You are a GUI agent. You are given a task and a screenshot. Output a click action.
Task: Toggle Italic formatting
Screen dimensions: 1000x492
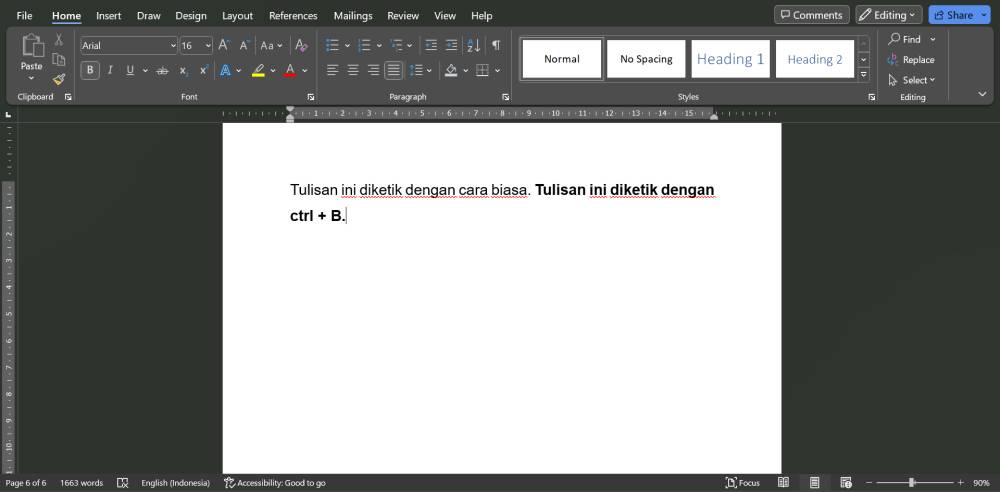[x=110, y=70]
